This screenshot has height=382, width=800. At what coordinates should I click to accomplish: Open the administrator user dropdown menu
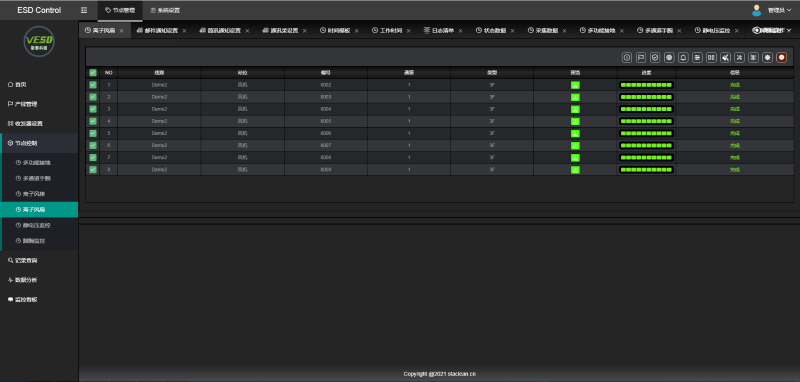(779, 10)
